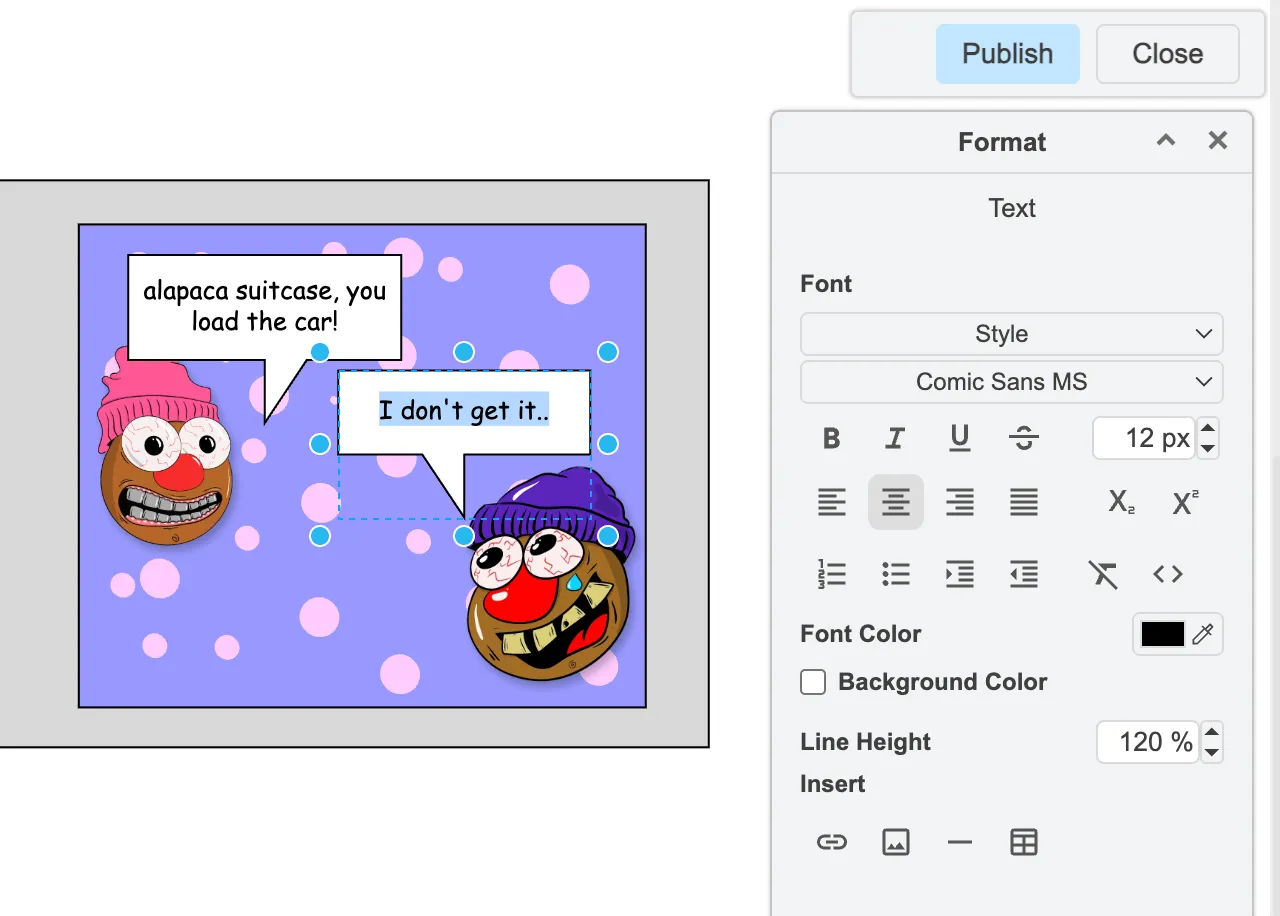Apply italic formatting to text

[x=895, y=438]
